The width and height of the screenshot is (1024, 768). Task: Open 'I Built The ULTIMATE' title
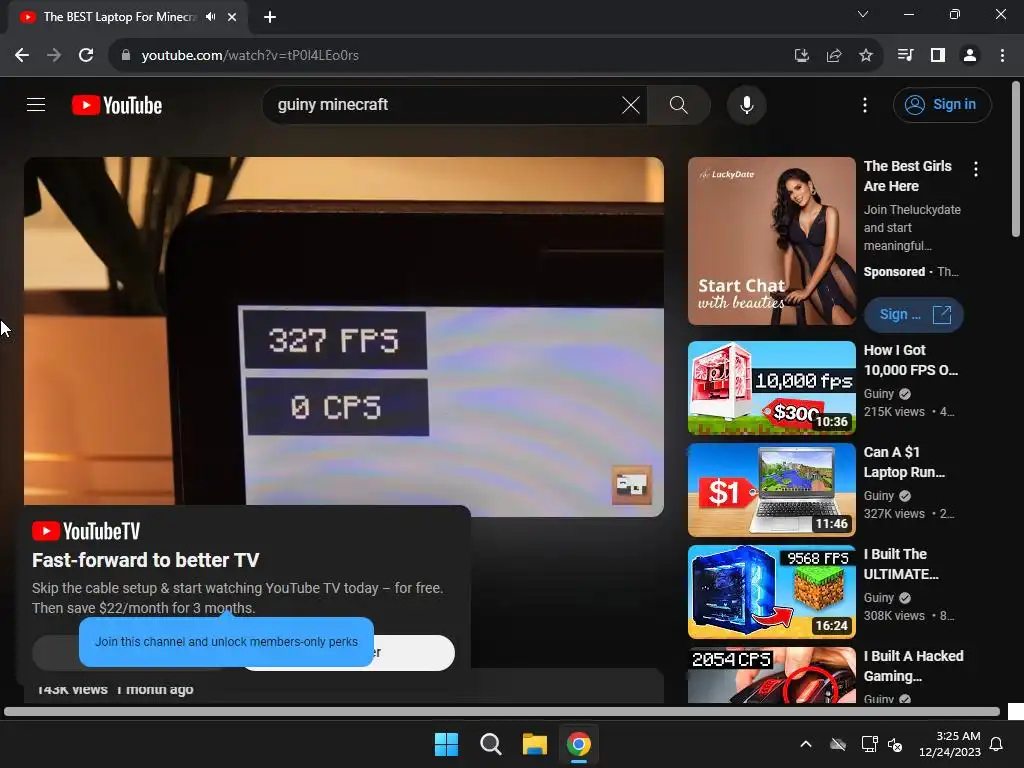[x=901, y=564]
